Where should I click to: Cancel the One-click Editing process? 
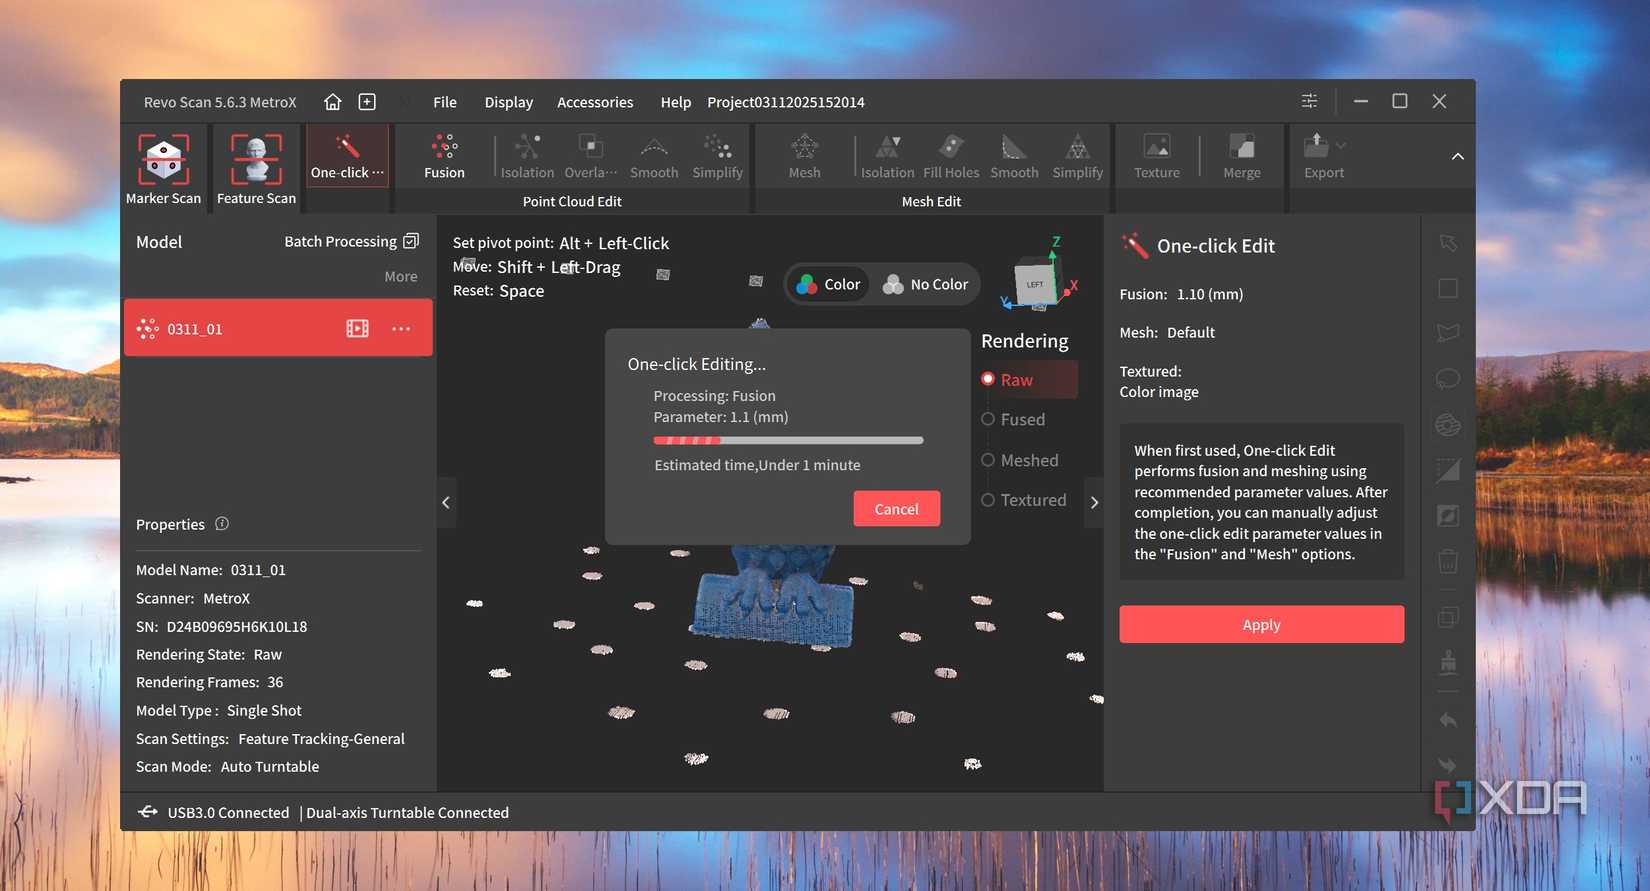896,509
